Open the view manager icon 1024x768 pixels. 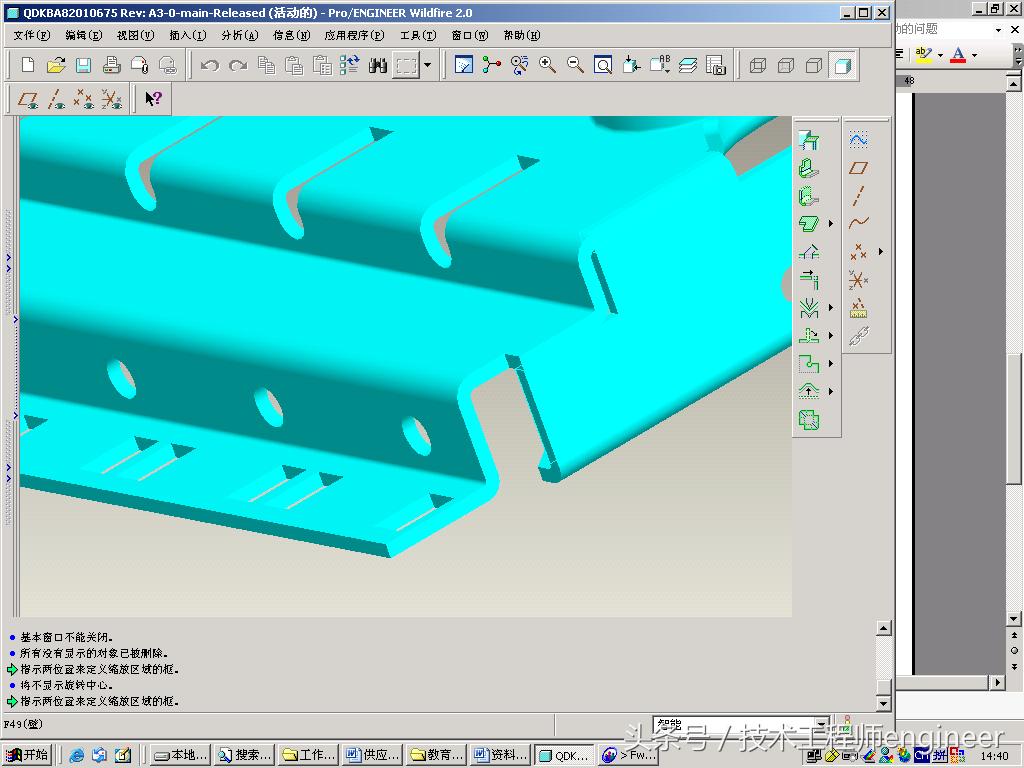tap(716, 65)
